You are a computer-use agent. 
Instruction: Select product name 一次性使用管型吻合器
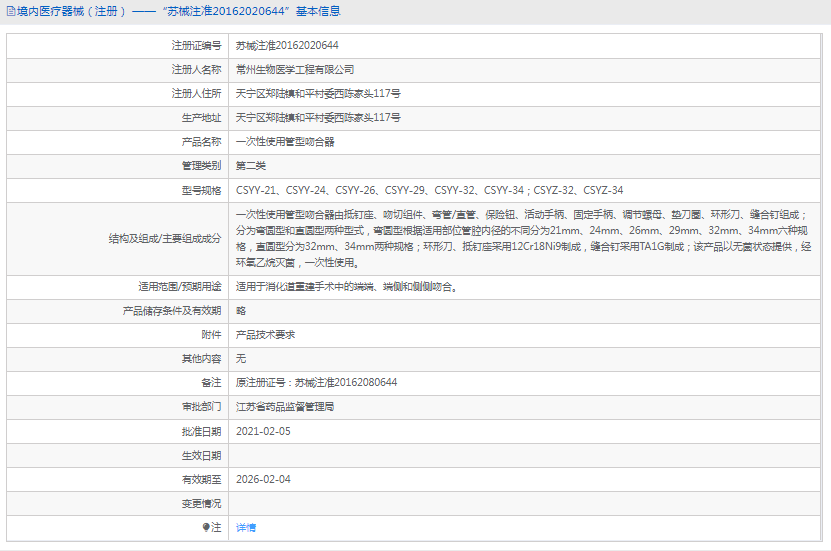click(285, 141)
